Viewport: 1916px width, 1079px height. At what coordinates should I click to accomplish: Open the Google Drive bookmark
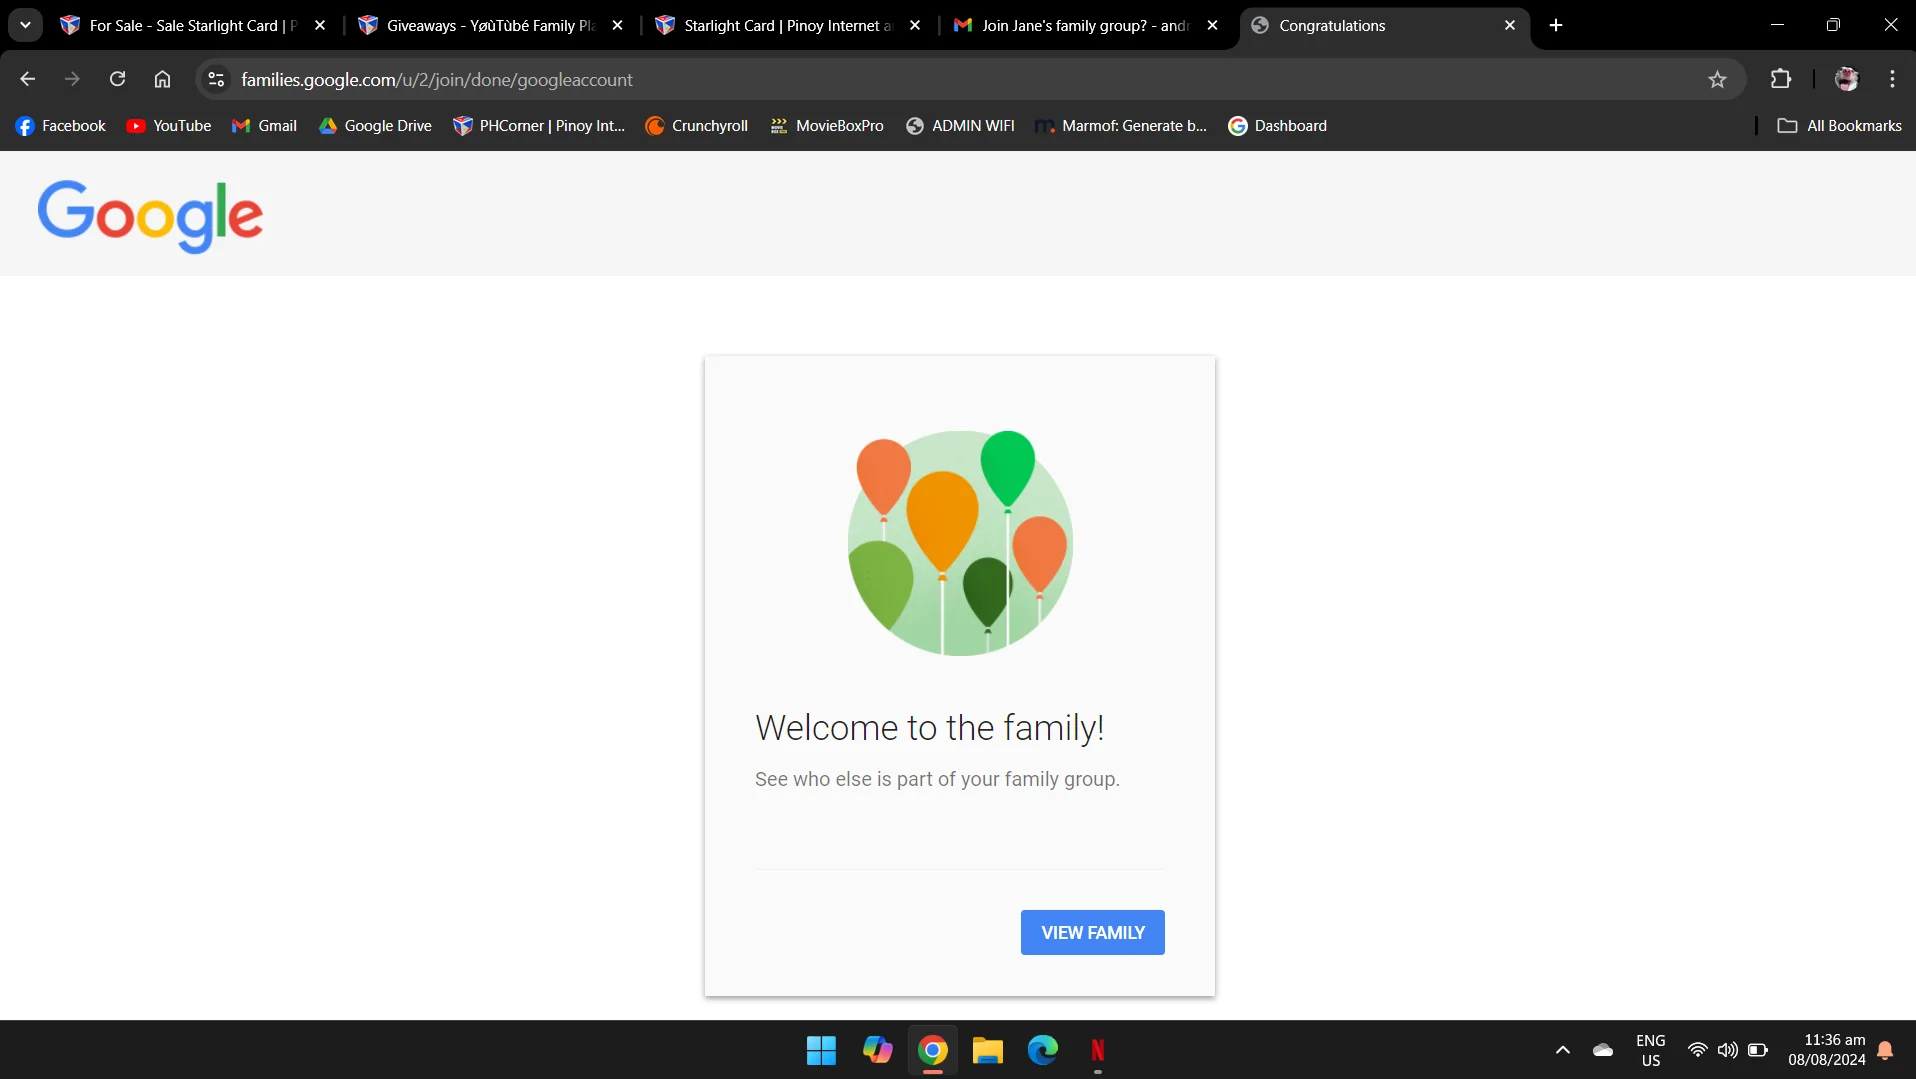pos(375,125)
